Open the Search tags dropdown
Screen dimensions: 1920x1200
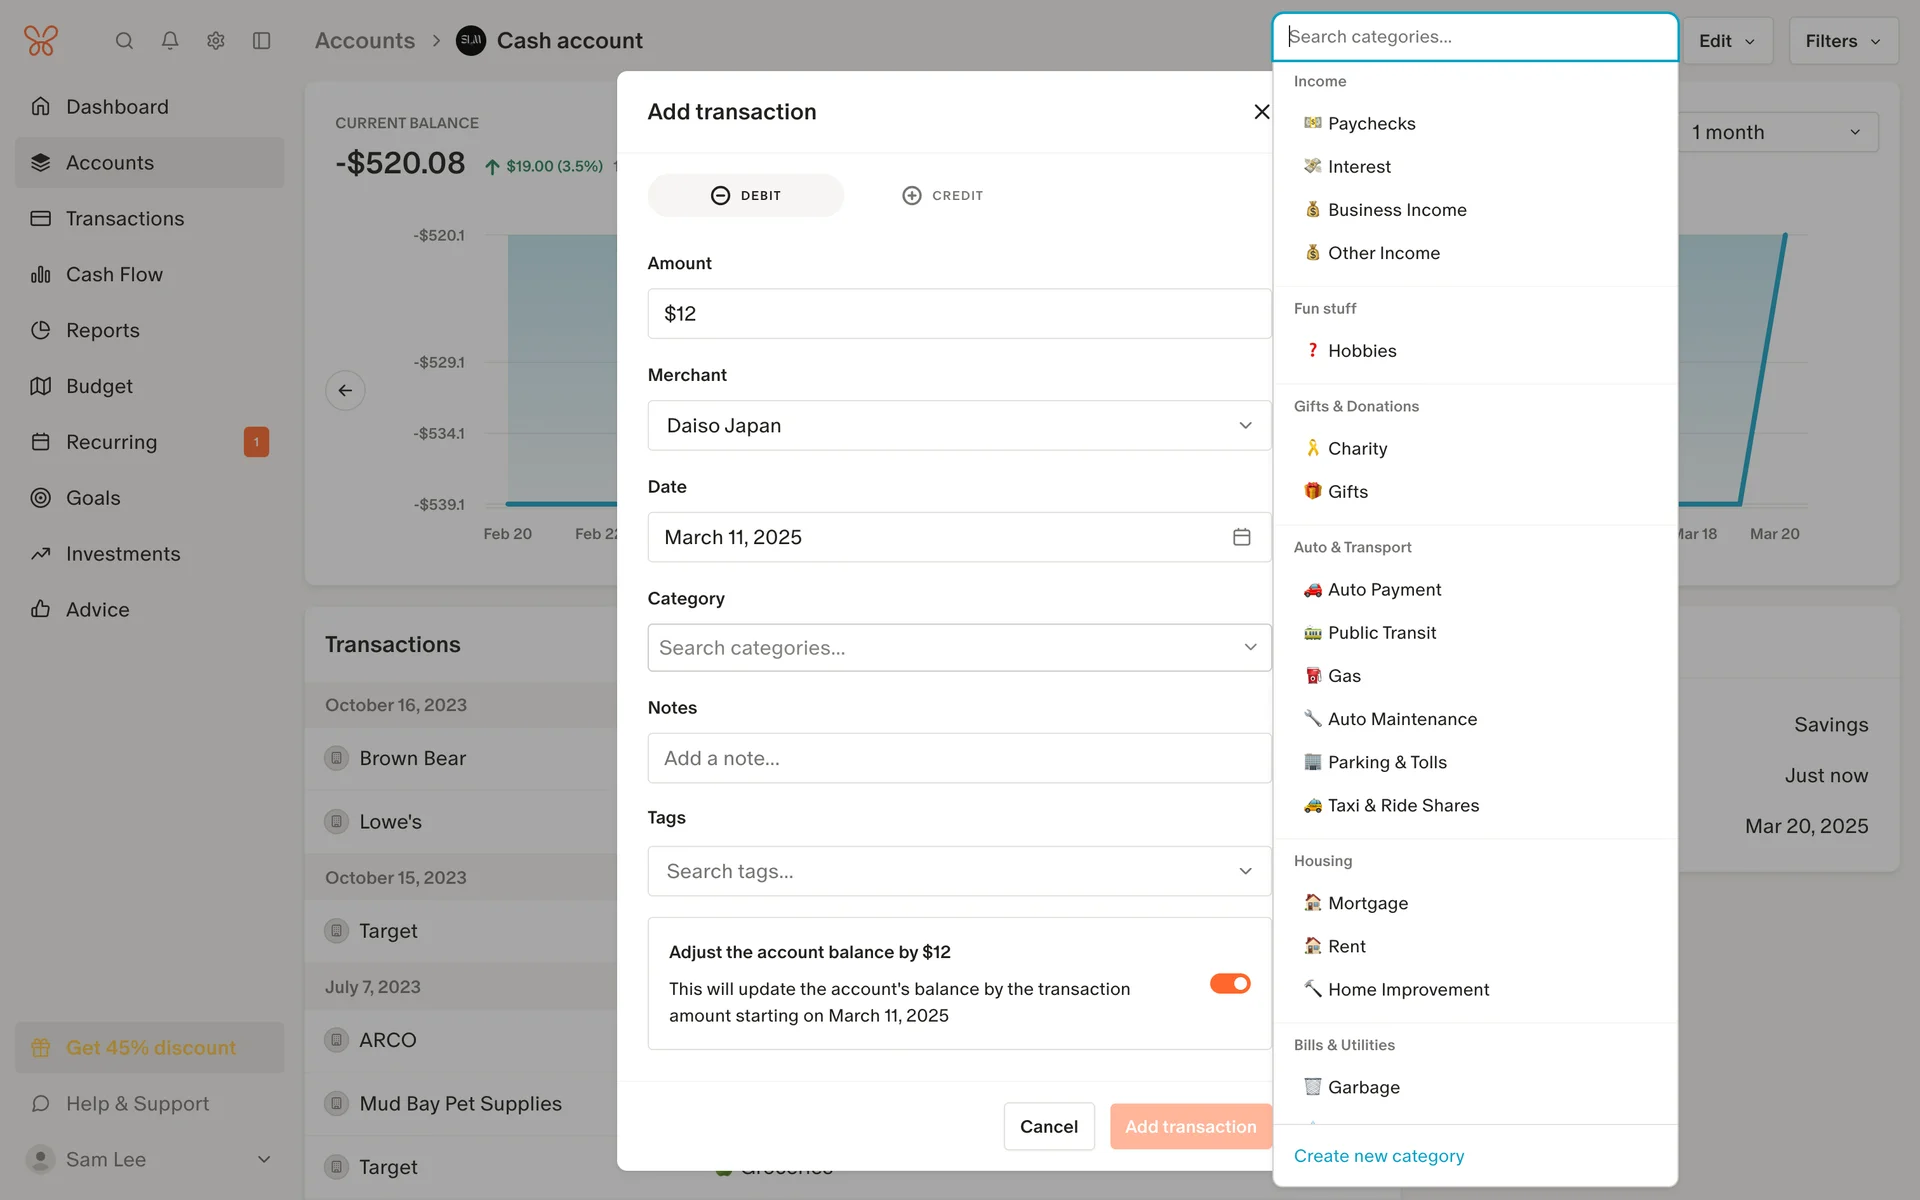[x=958, y=871]
